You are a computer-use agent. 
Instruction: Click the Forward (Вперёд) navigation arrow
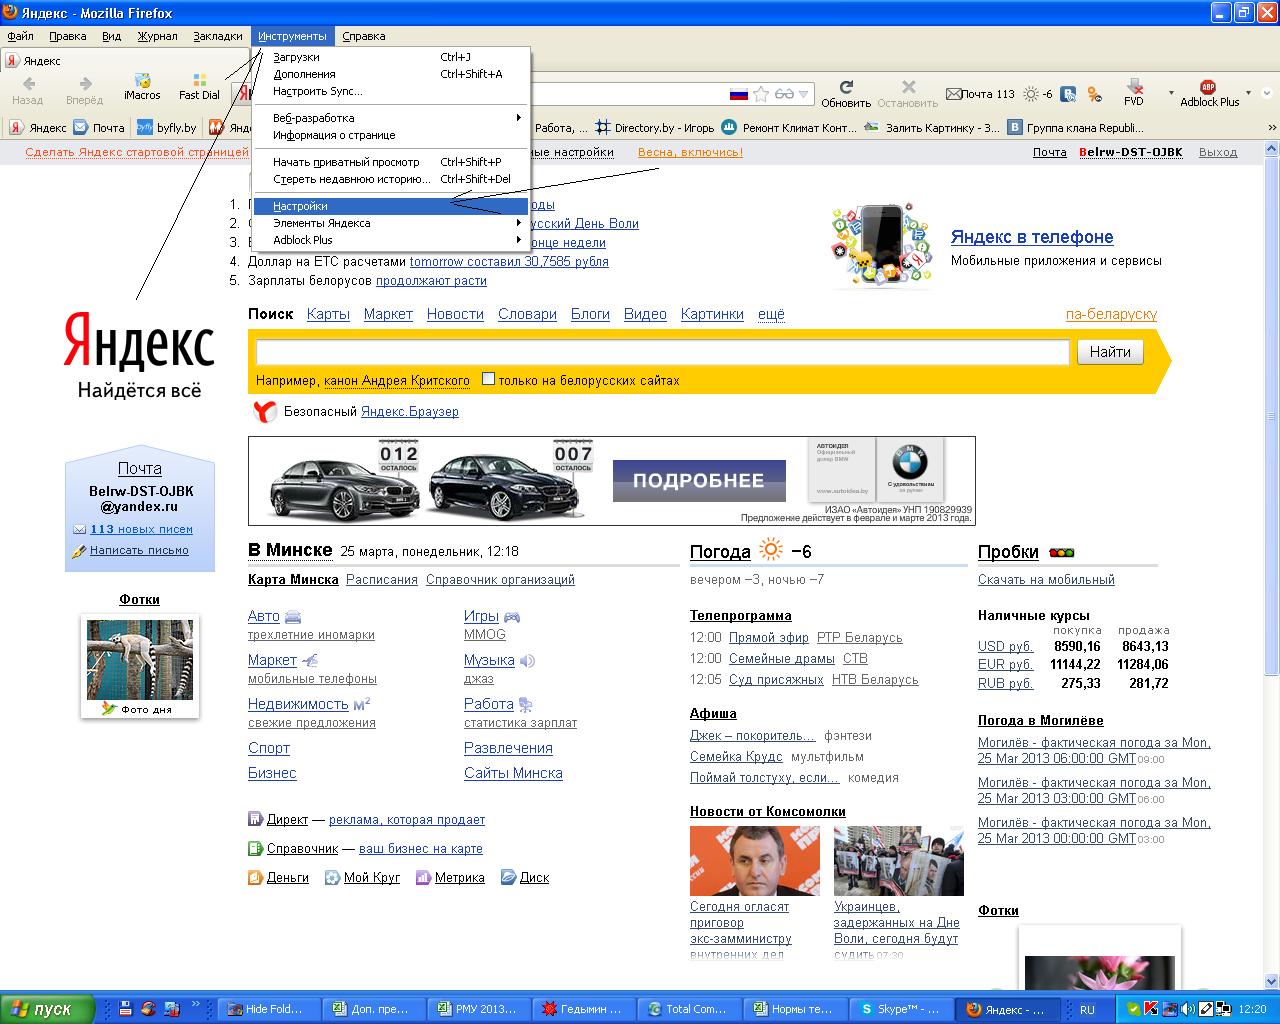coord(84,91)
